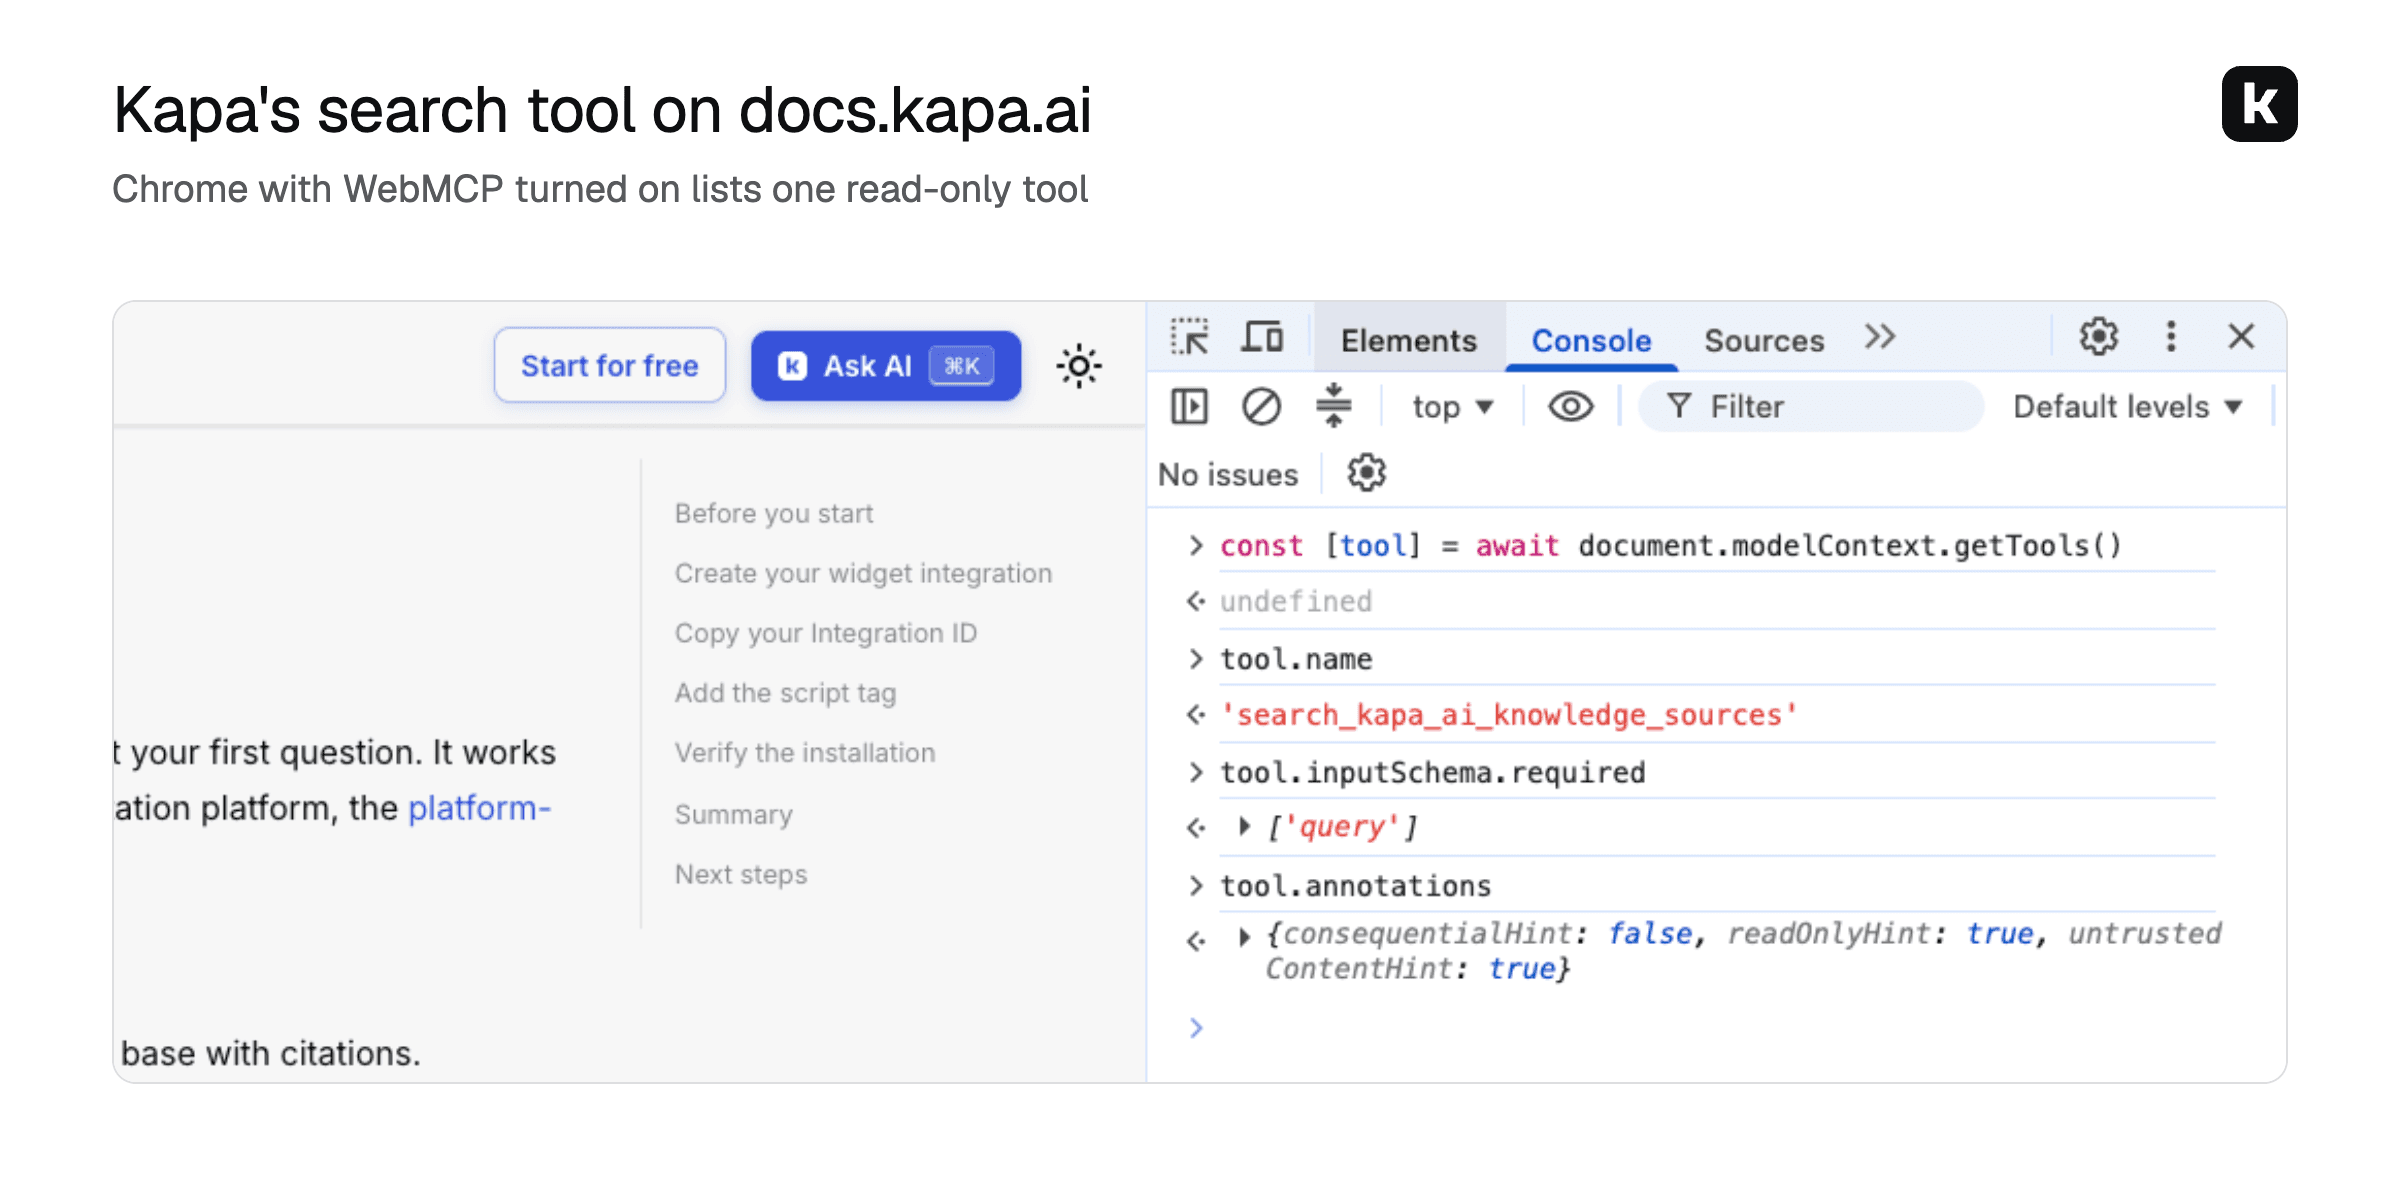The height and width of the screenshot is (1196, 2400).
Task: Open the Sources tab
Action: (x=1764, y=340)
